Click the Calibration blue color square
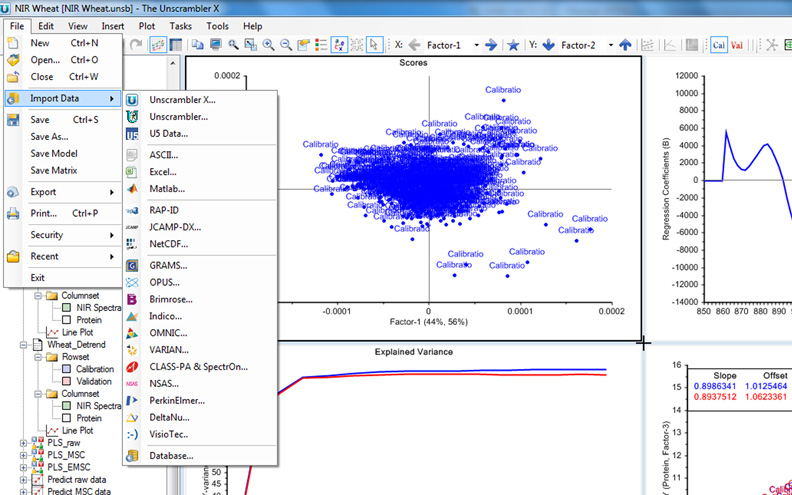Viewport: 792px width, 495px height. [66, 369]
